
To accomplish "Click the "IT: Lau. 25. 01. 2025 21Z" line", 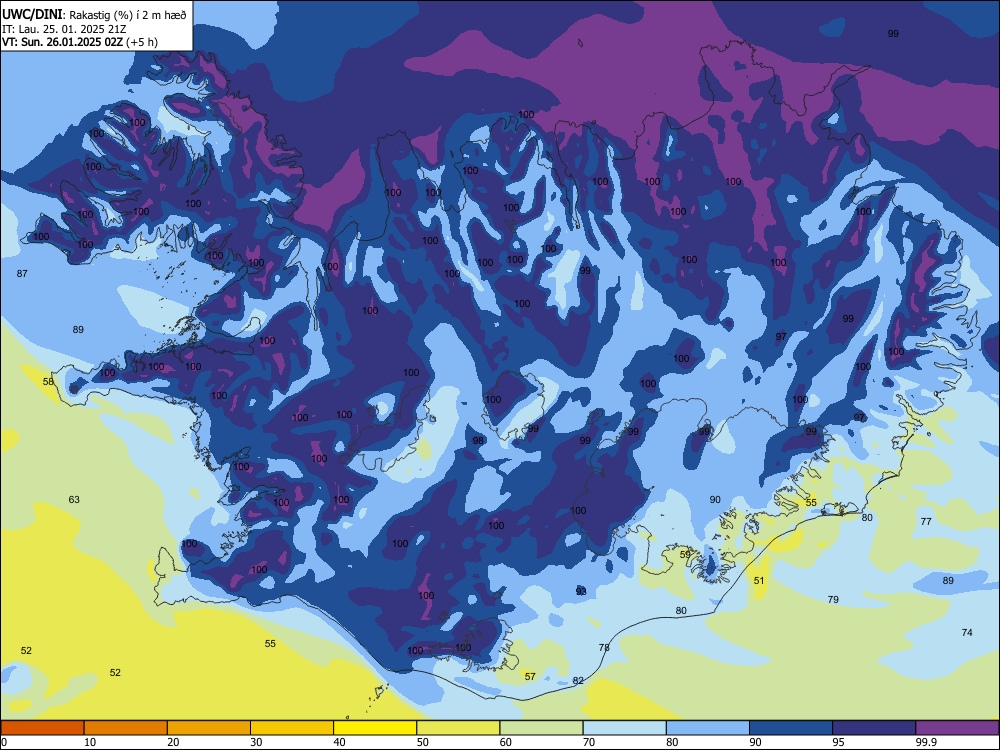I will tap(64, 29).
